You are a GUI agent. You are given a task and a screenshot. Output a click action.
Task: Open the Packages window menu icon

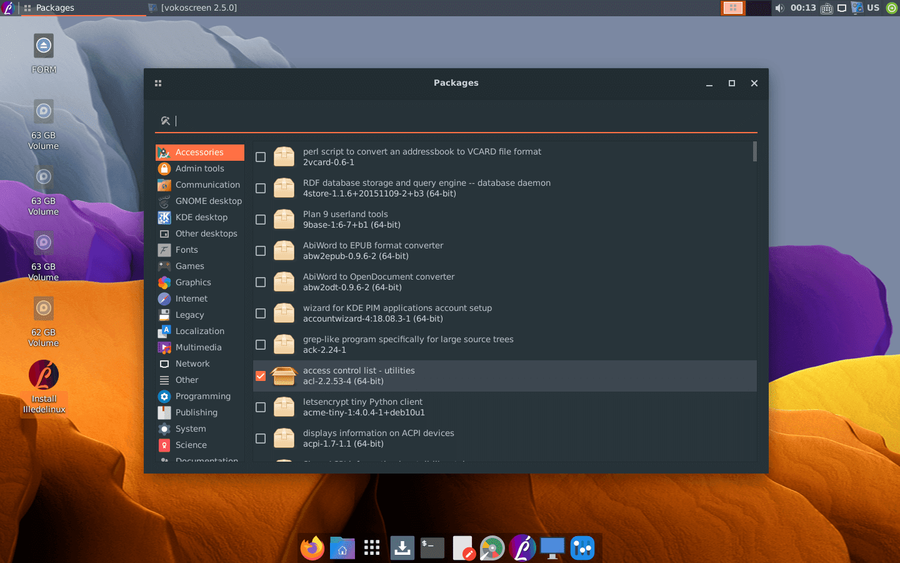158,83
